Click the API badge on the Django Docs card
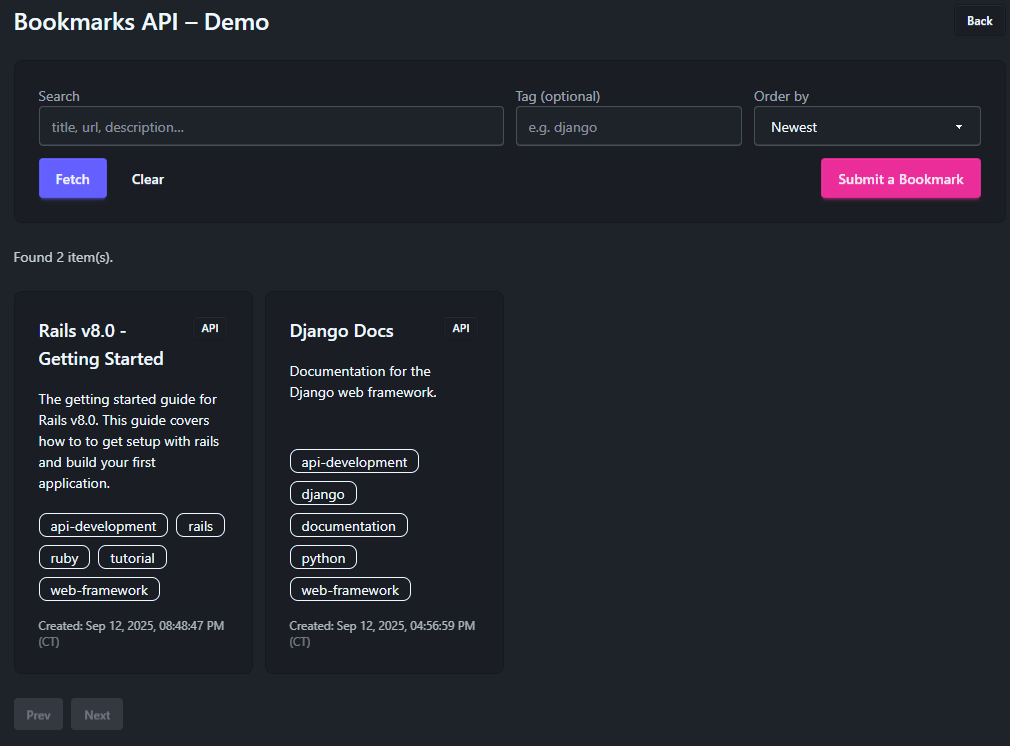This screenshot has width=1010, height=746. (461, 328)
